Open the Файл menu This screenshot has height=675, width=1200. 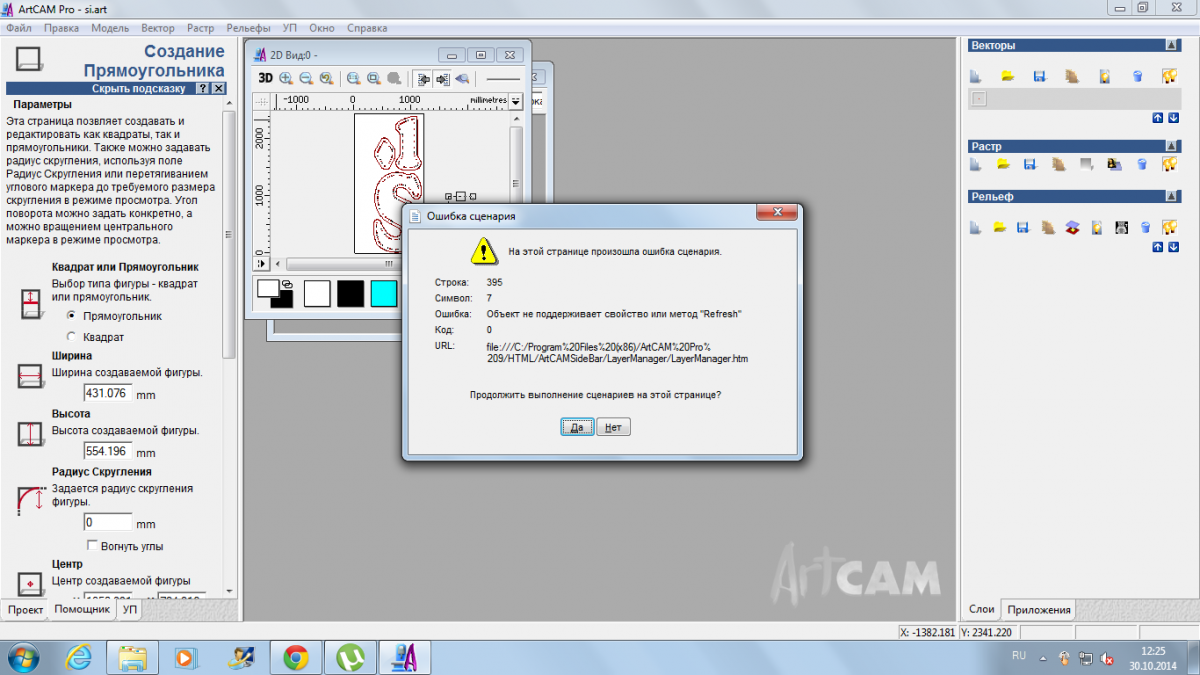coord(19,28)
